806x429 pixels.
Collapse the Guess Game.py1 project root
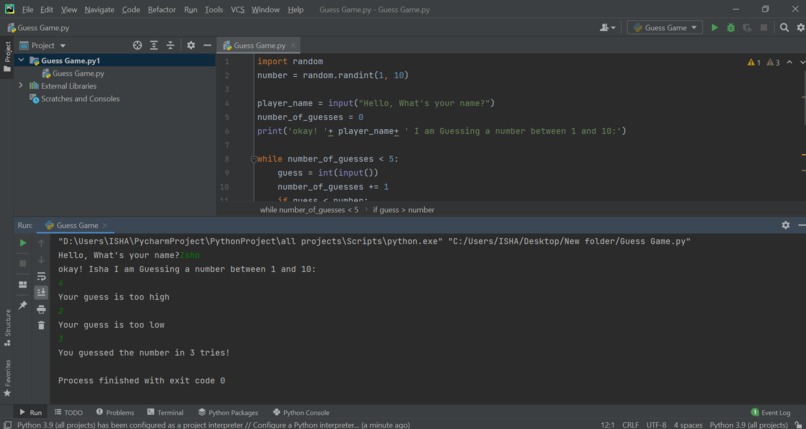[x=21, y=60]
